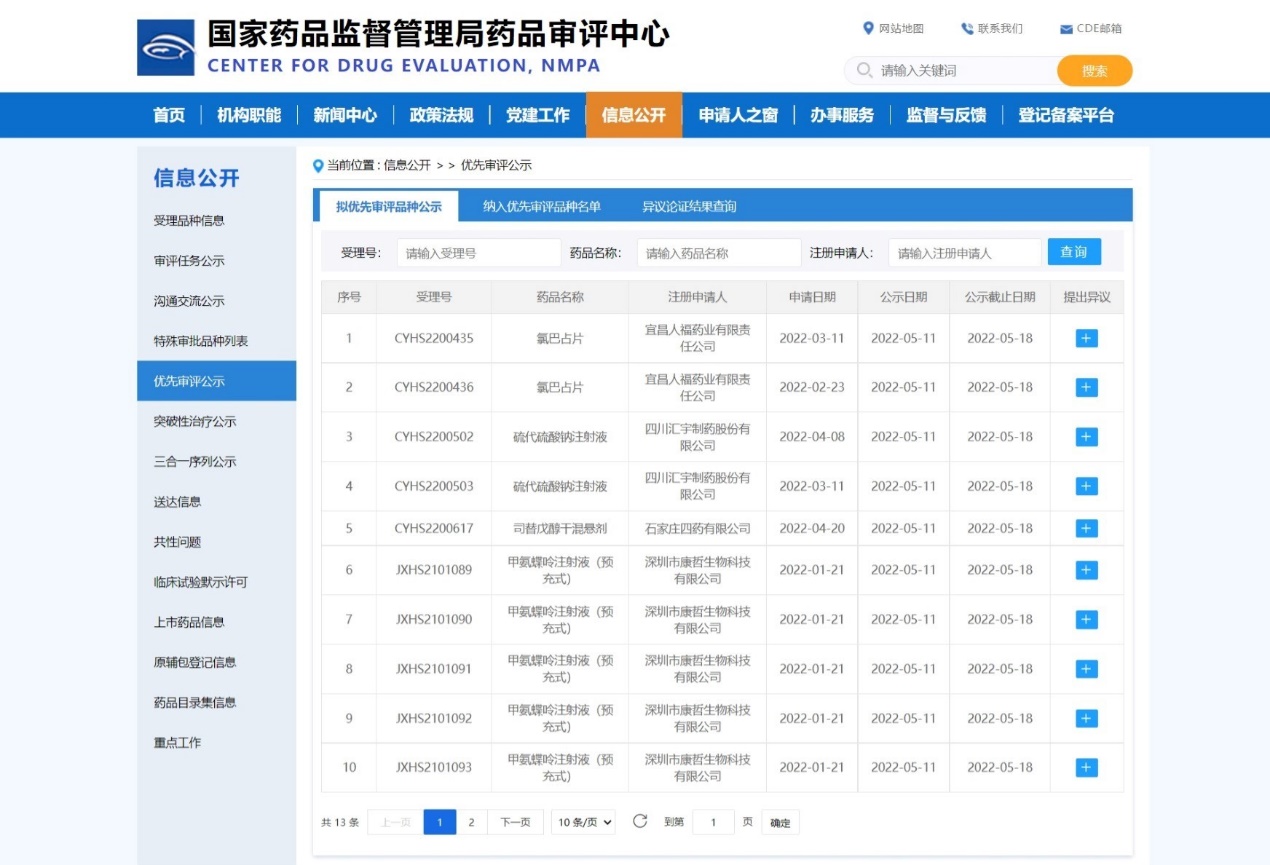The height and width of the screenshot is (865, 1270).
Task: Click the 联系我们 phone icon
Action: click(967, 28)
